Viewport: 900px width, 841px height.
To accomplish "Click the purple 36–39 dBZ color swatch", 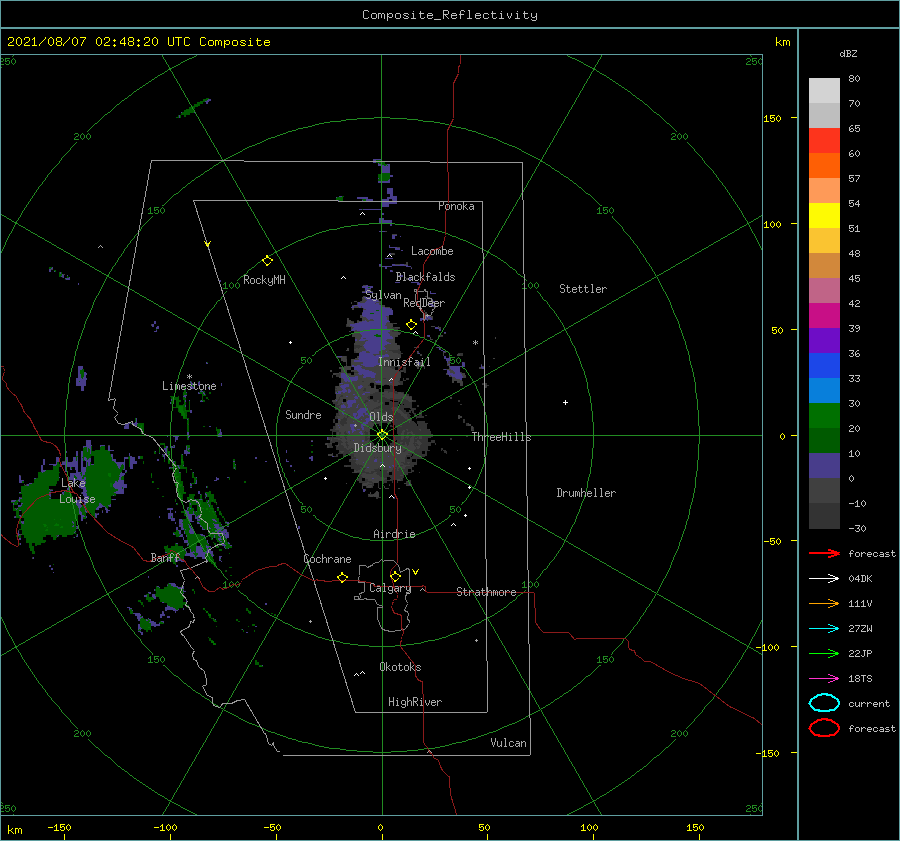I will 824,340.
